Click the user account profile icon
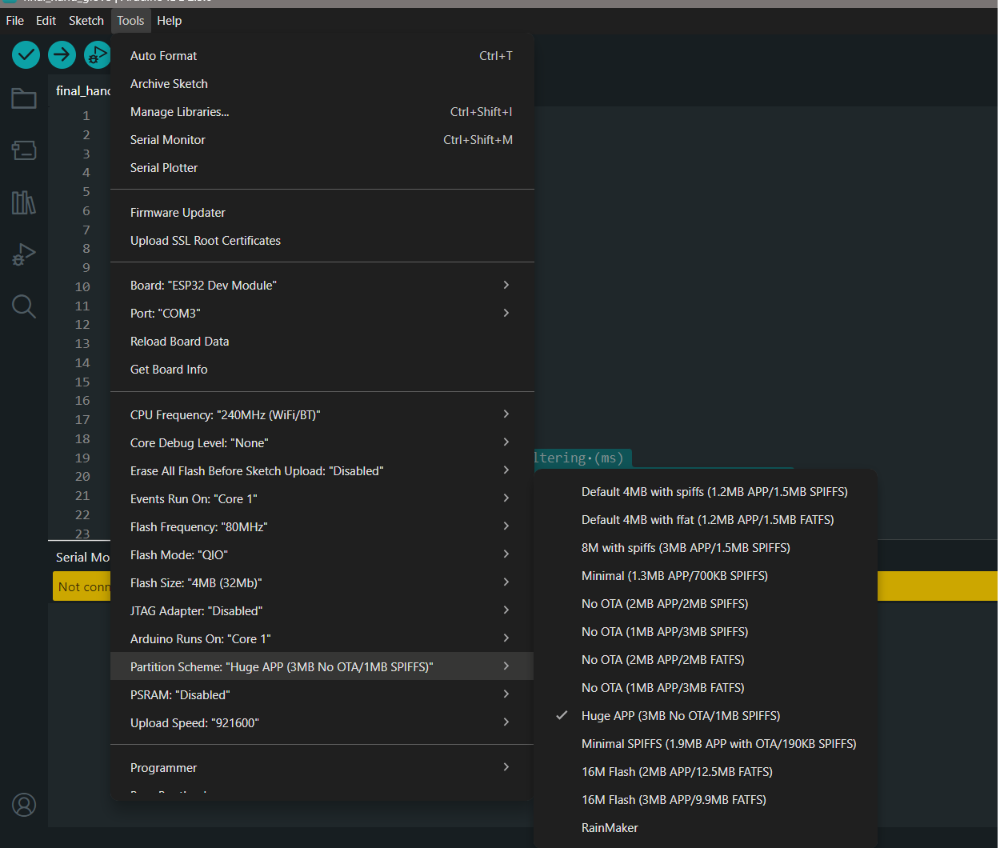This screenshot has width=998, height=849. pos(24,805)
